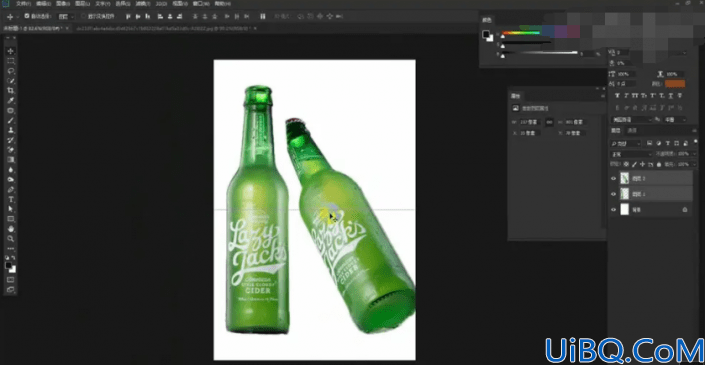This screenshot has height=365, width=705.
Task: Select the Spot Healing Brush tool
Action: [11, 111]
